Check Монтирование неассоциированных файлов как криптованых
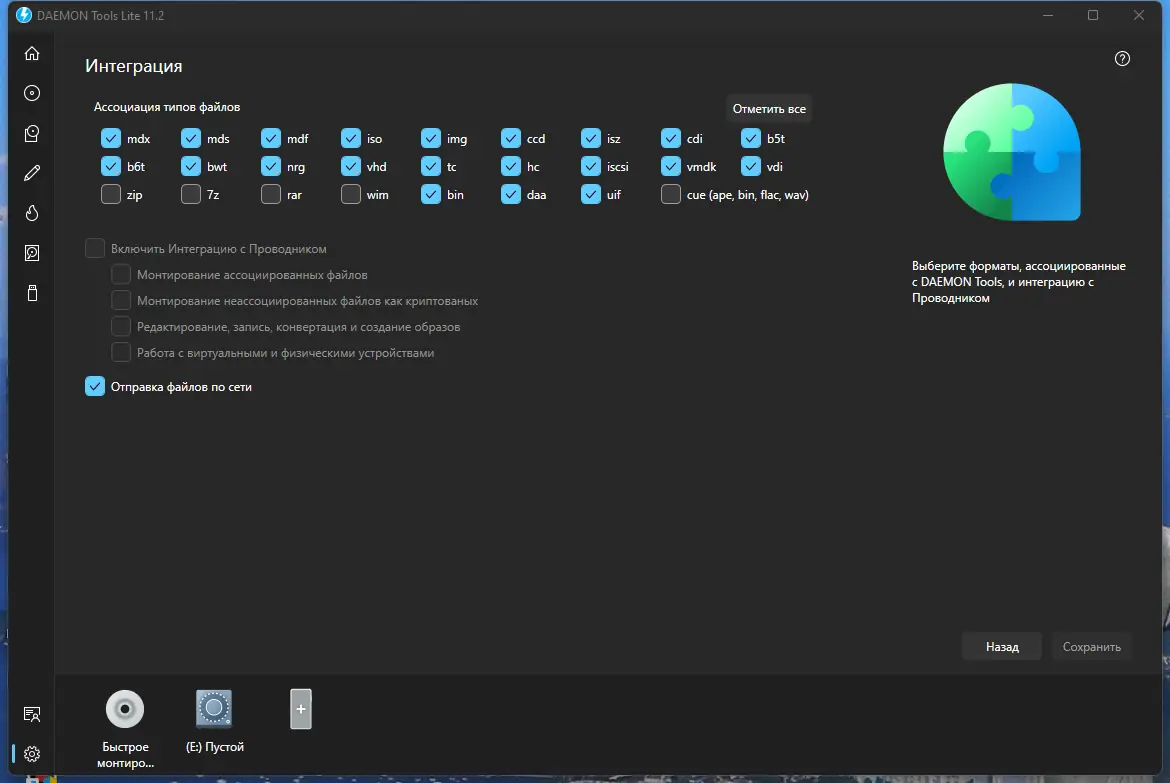 coord(121,300)
